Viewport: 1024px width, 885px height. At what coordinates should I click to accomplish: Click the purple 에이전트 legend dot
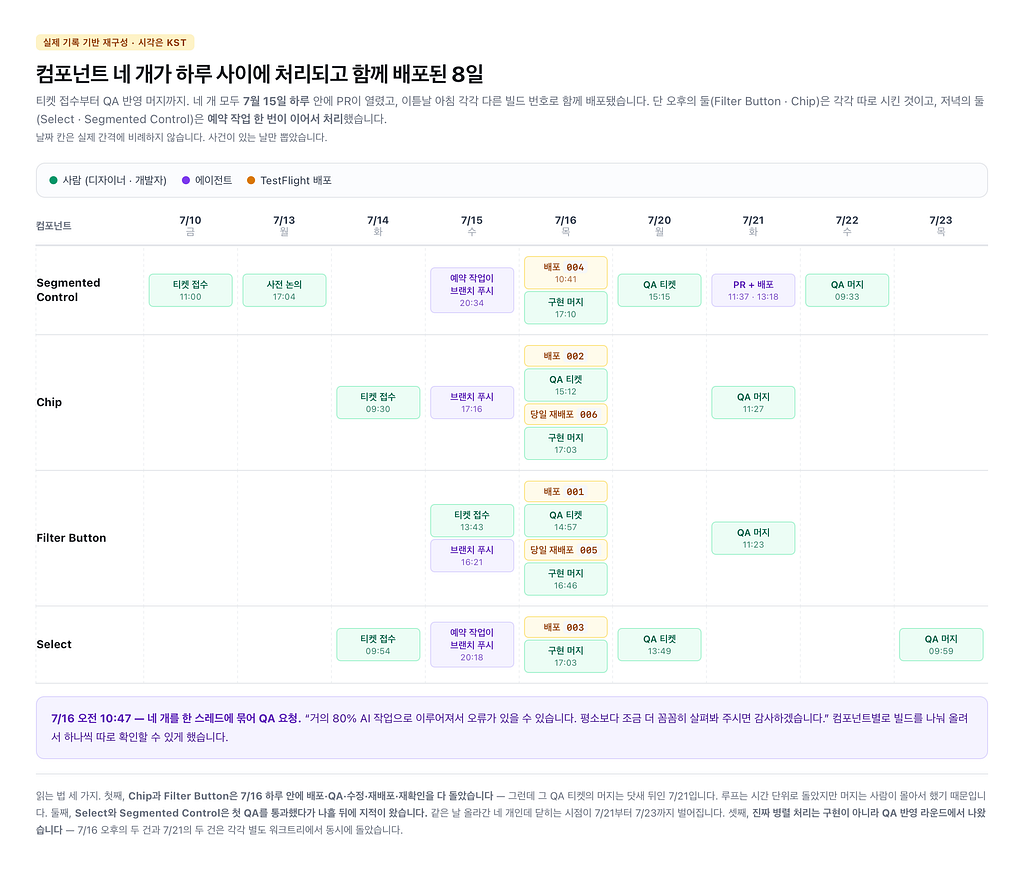coord(186,180)
